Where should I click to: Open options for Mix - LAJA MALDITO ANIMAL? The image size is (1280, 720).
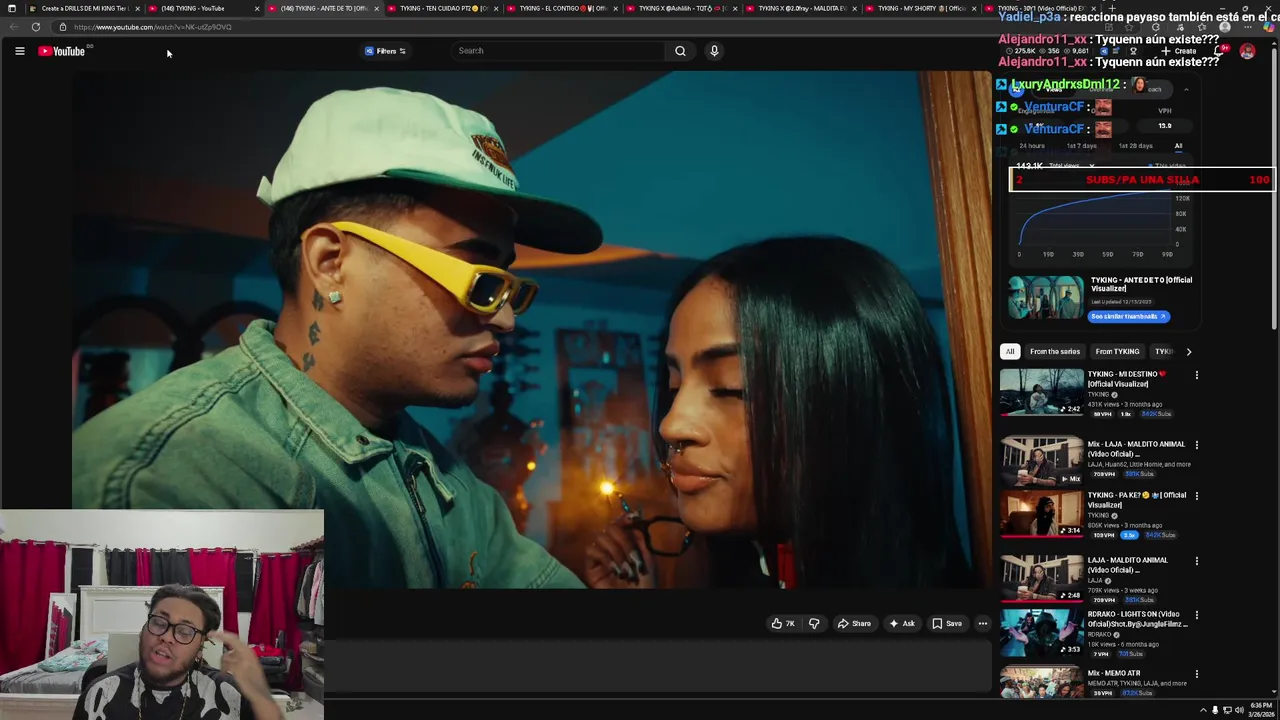(x=1196, y=445)
